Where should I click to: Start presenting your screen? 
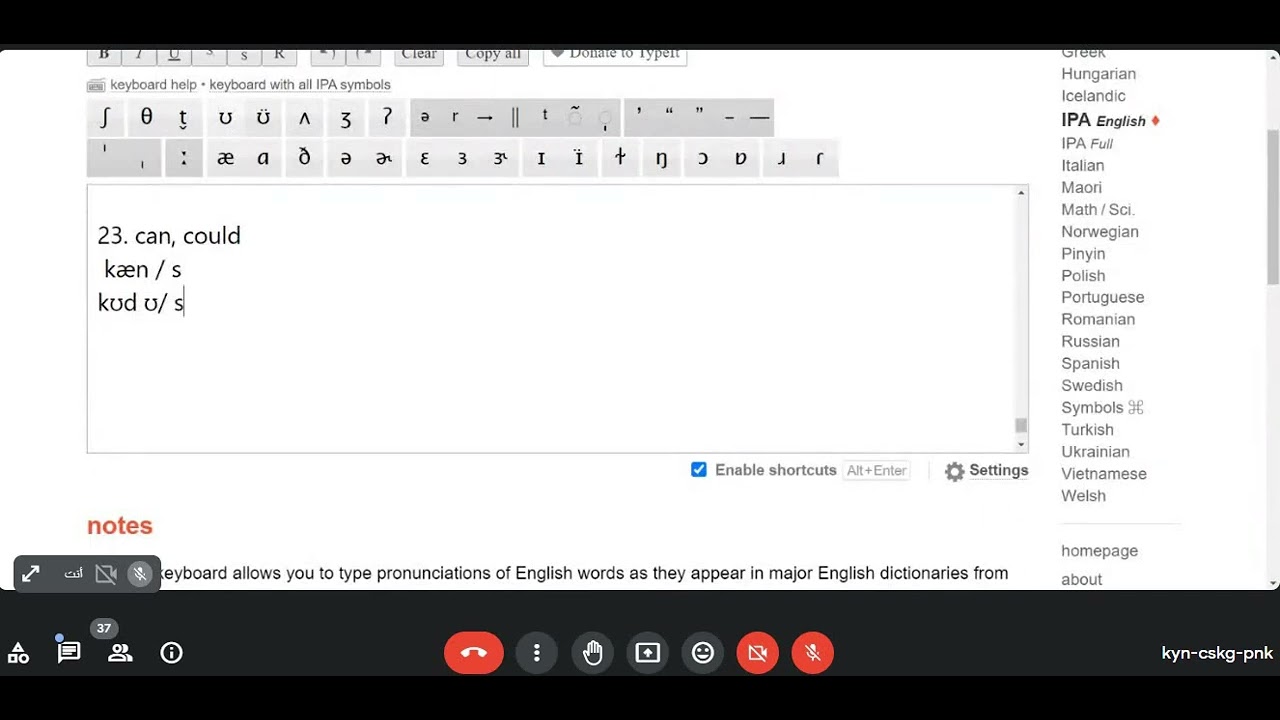[648, 653]
